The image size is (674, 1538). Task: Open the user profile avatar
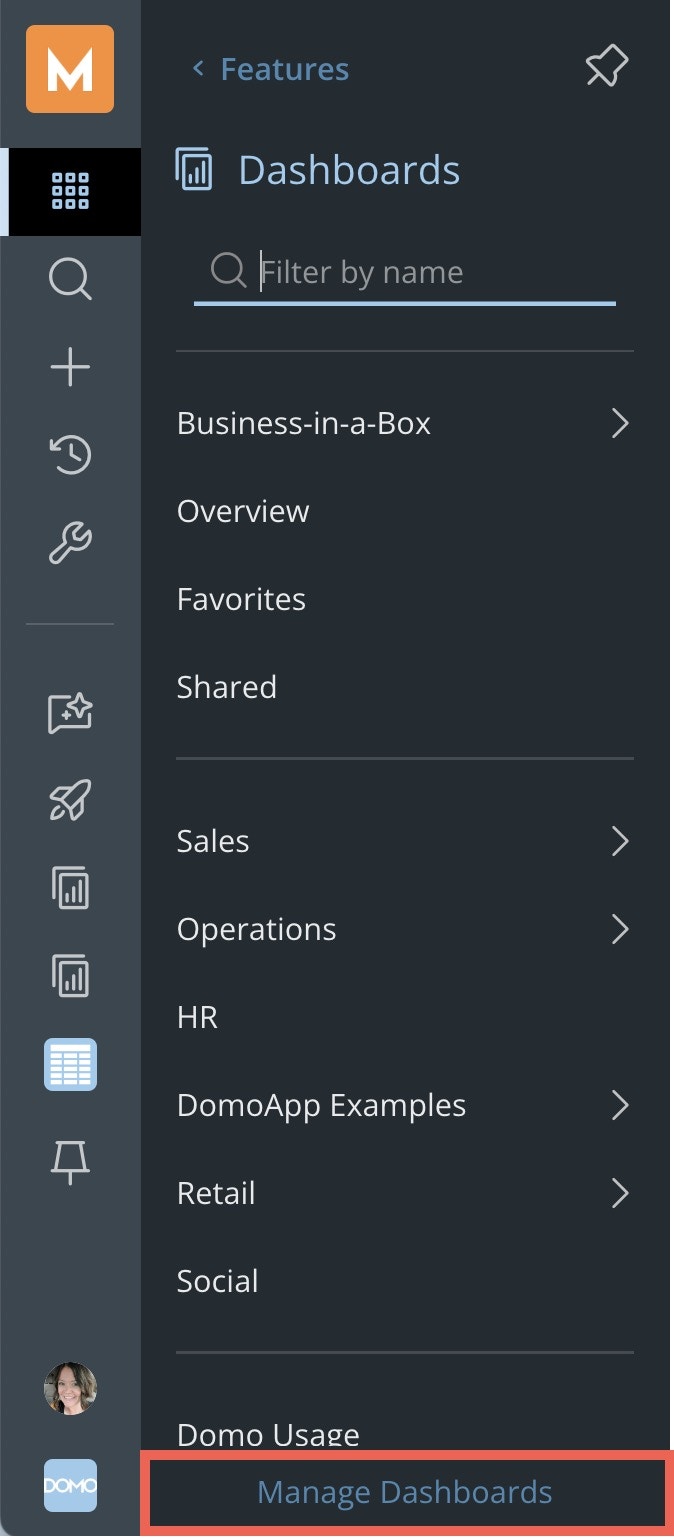(x=70, y=1389)
